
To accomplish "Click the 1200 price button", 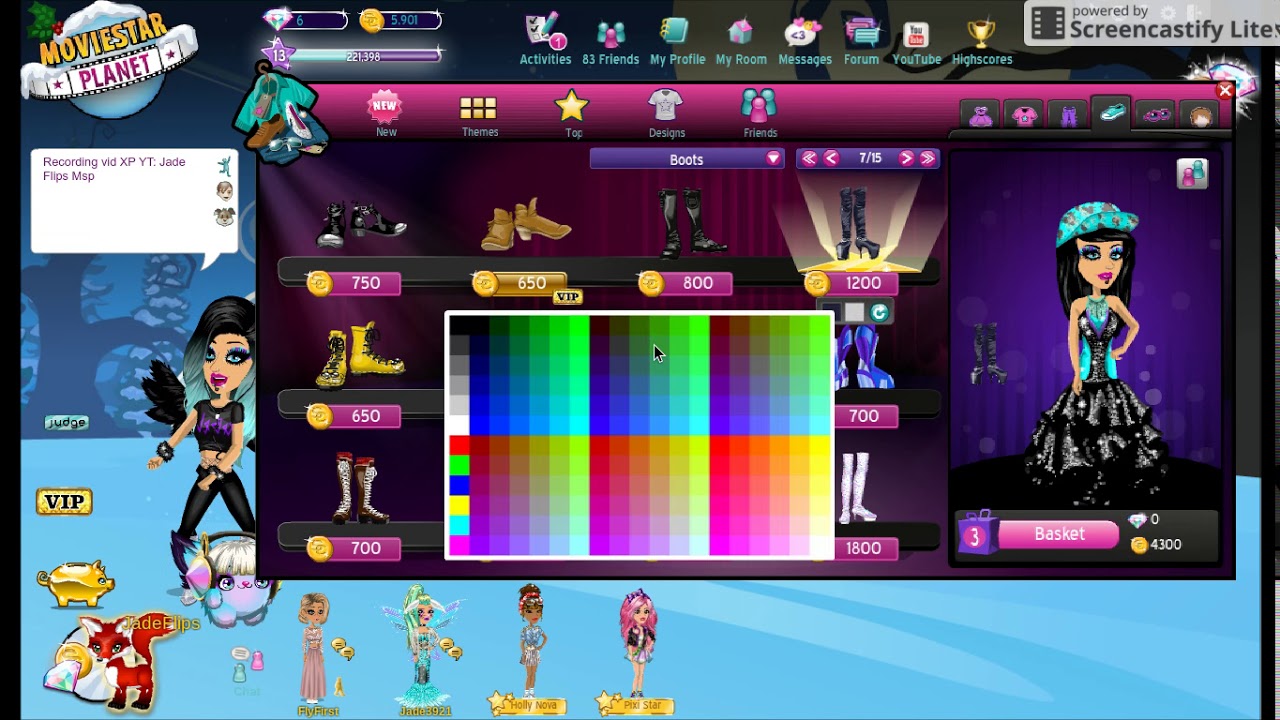I will [x=853, y=283].
